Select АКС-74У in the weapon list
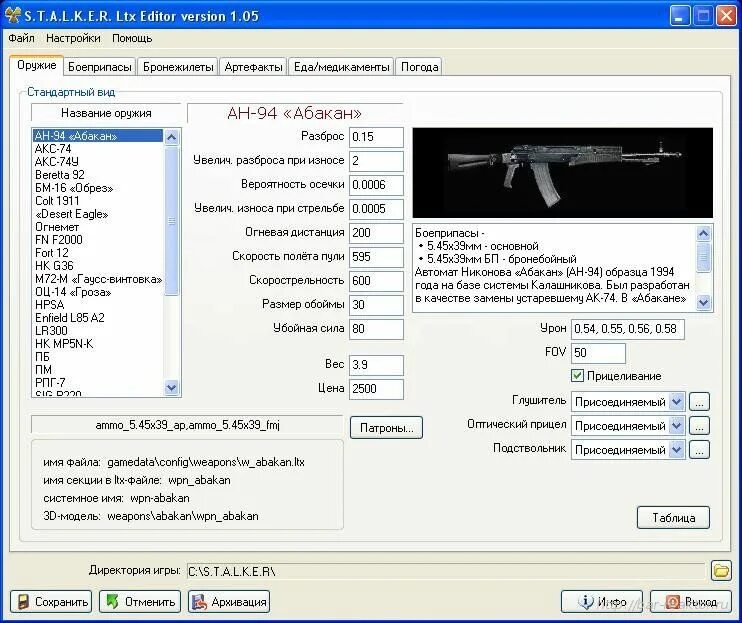This screenshot has width=742, height=623. 97,162
